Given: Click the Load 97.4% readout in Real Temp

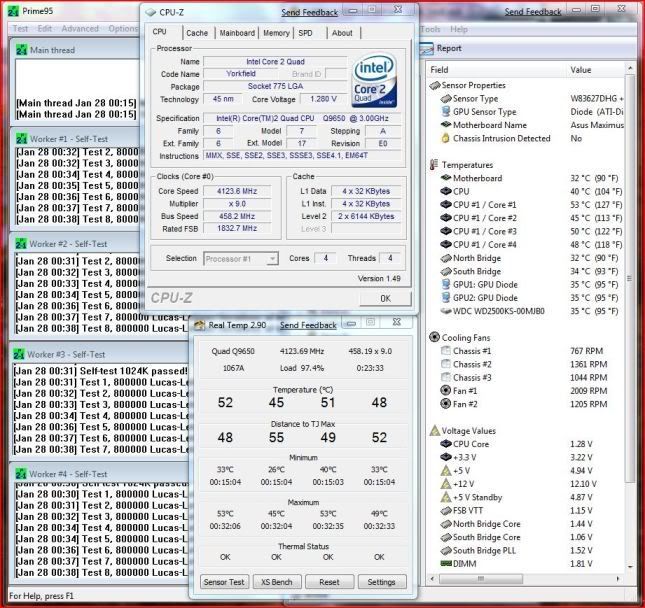Looking at the screenshot, I should coord(302,368).
